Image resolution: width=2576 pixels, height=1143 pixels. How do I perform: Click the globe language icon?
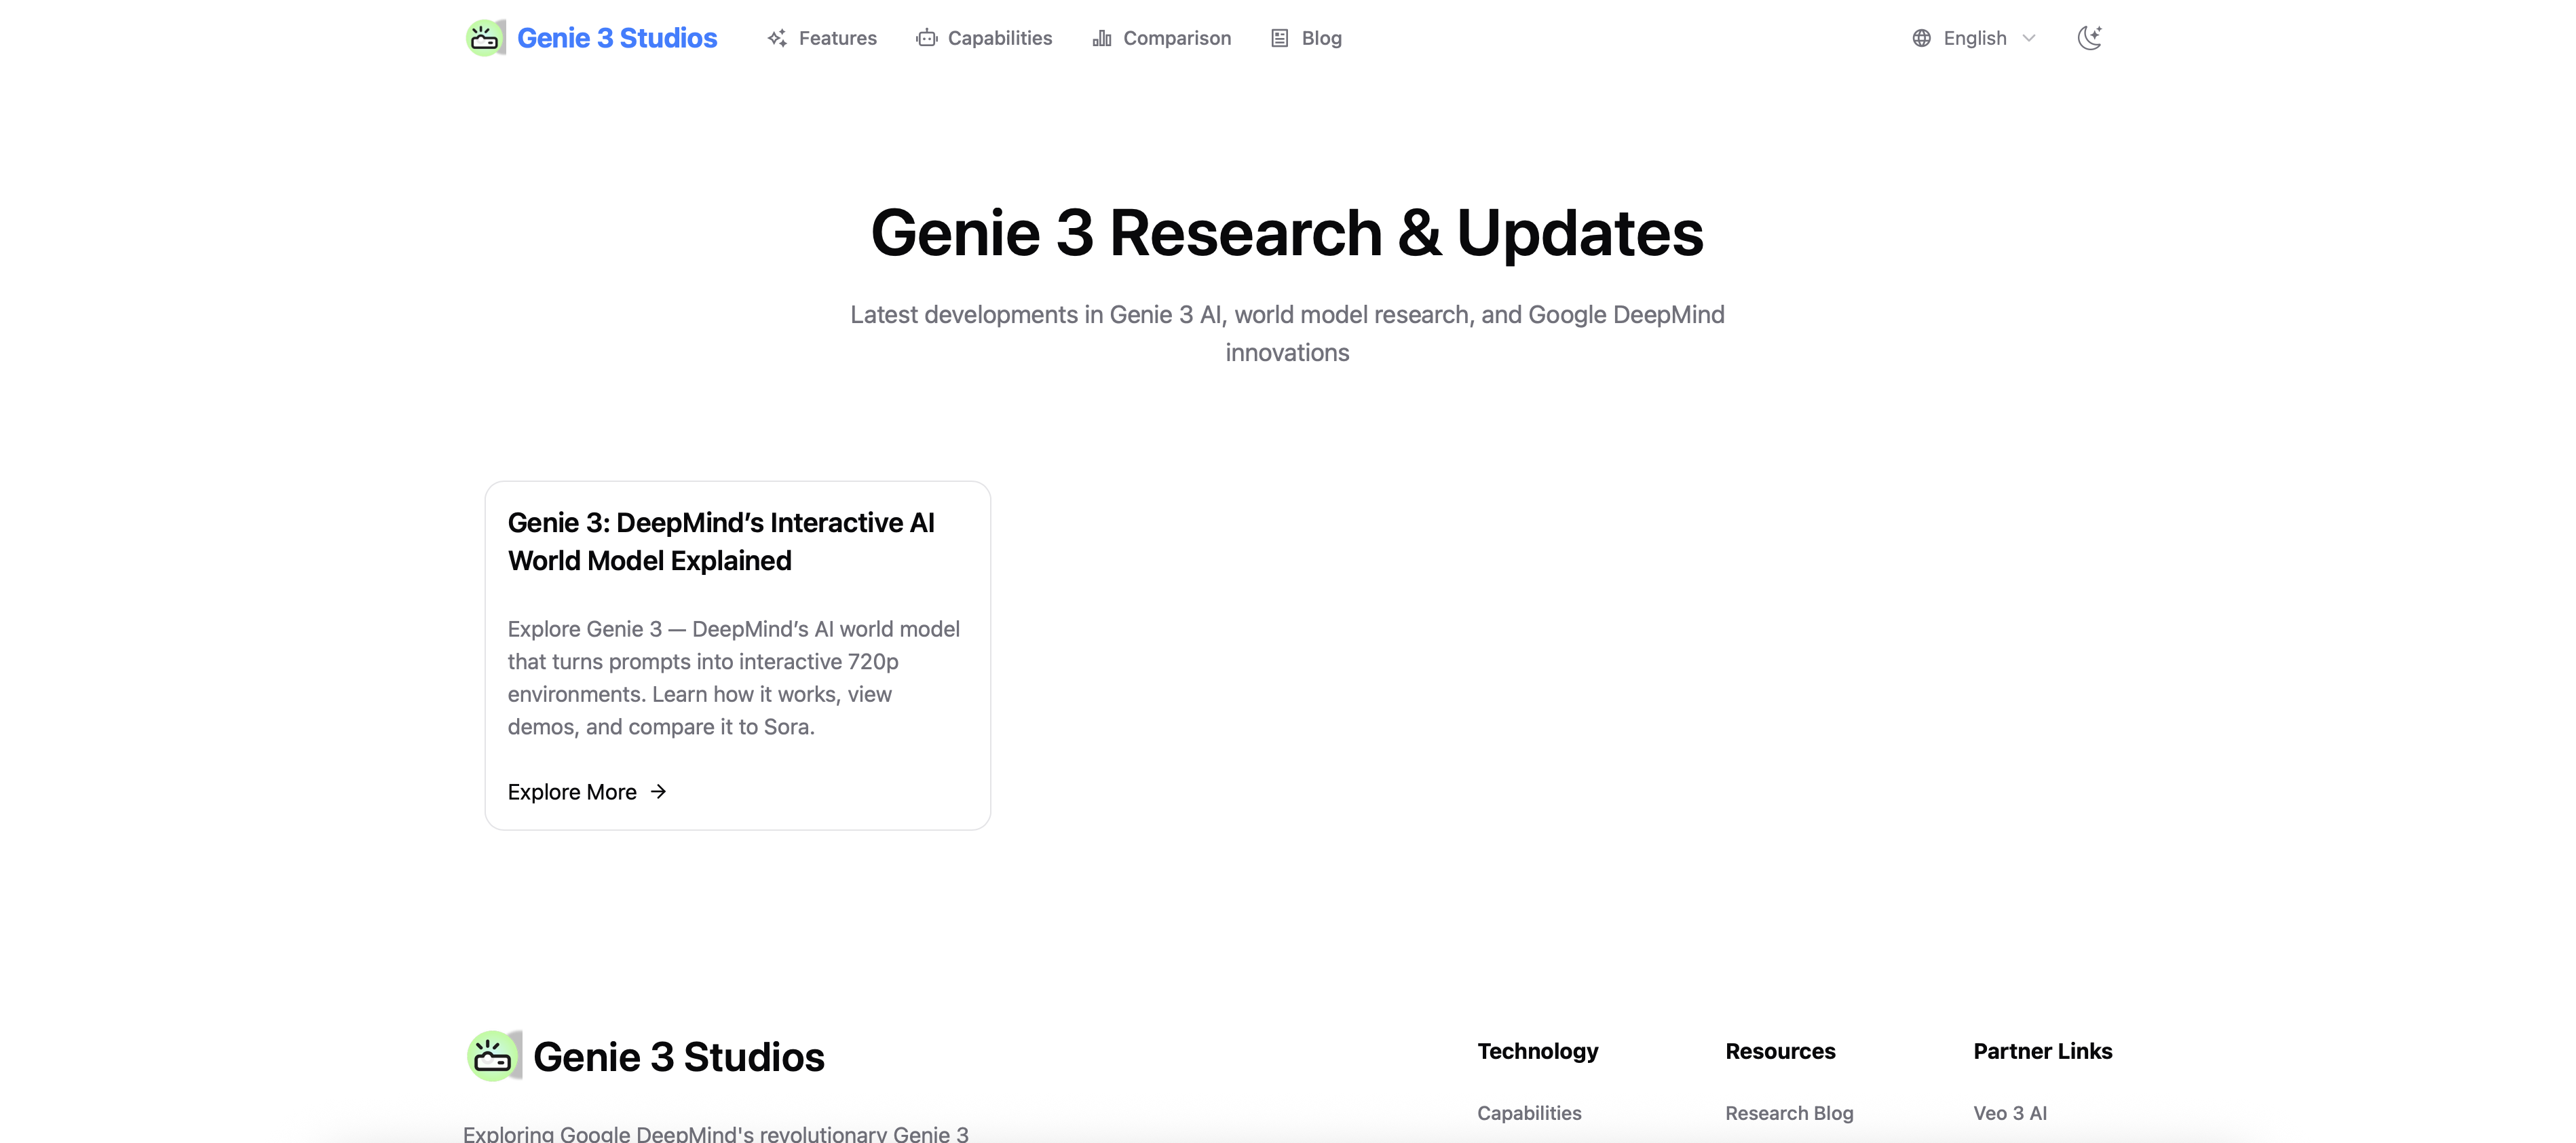point(1922,38)
